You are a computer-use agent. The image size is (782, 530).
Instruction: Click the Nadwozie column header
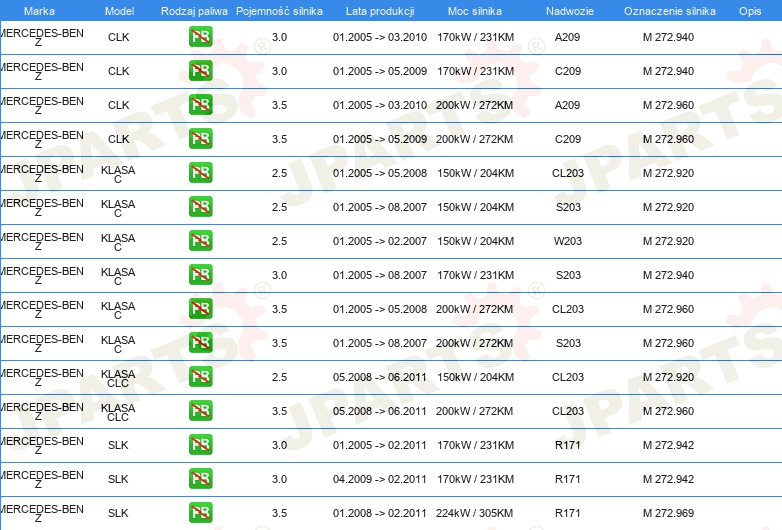pyautogui.click(x=570, y=11)
